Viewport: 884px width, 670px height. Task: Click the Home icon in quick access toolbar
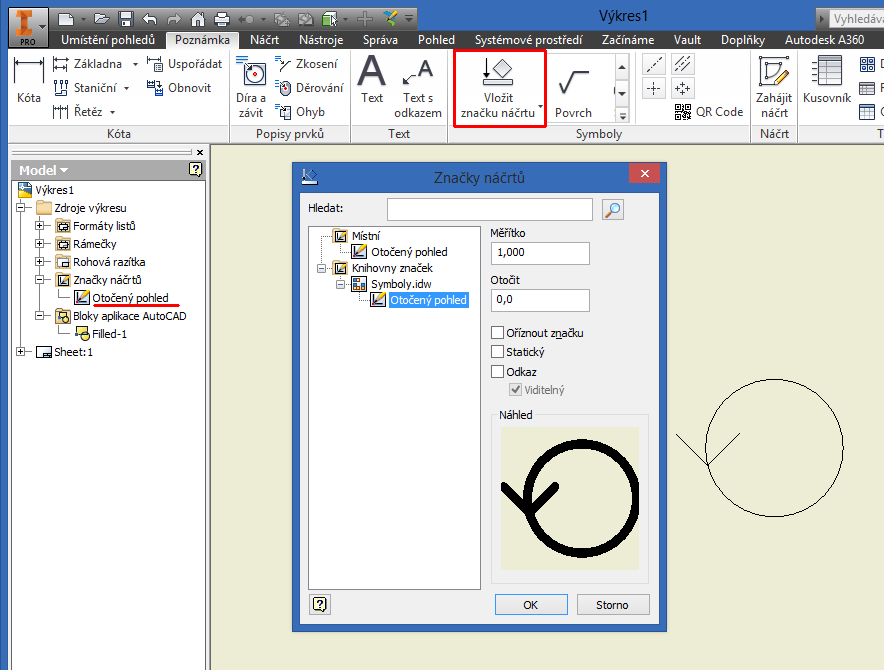(x=198, y=19)
